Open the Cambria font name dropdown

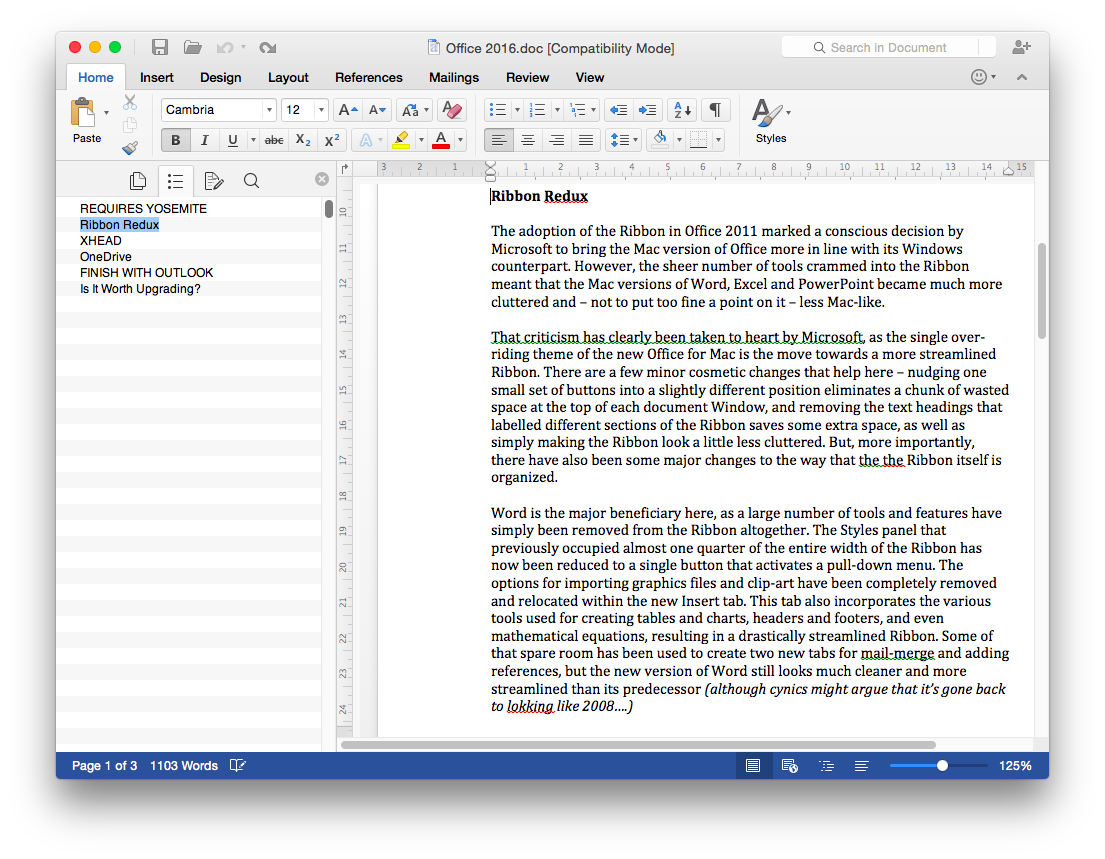point(268,110)
